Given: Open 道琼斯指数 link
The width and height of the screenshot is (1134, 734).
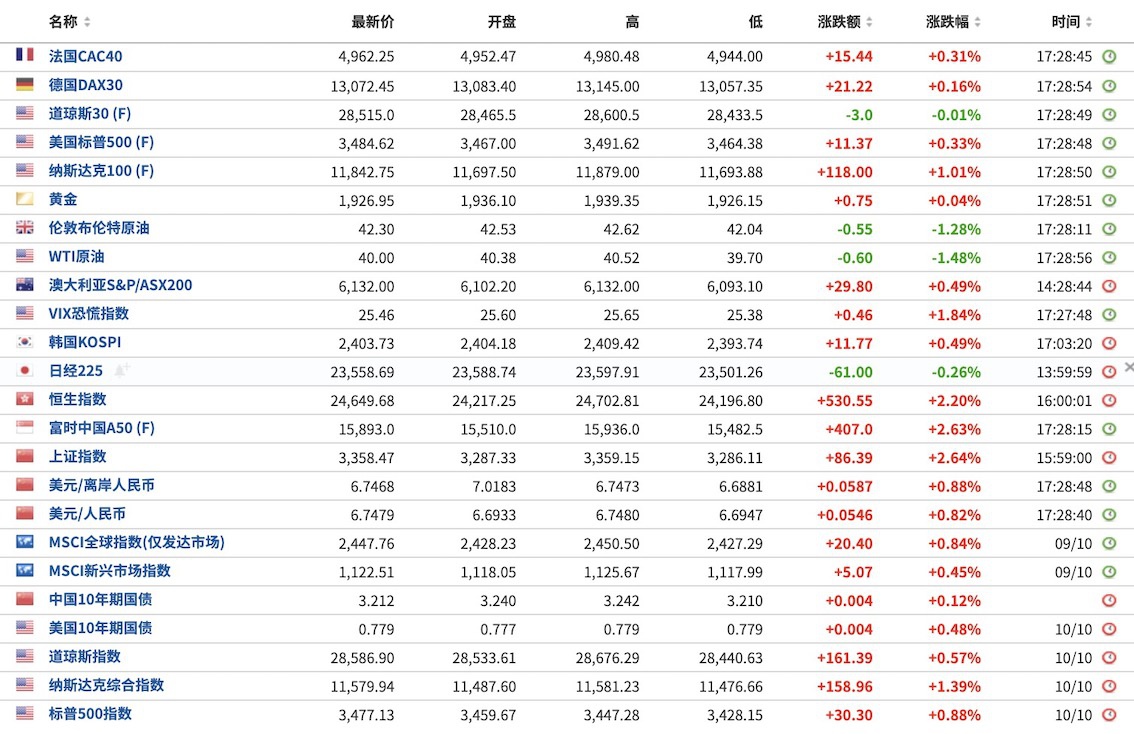Looking at the screenshot, I should point(85,657).
